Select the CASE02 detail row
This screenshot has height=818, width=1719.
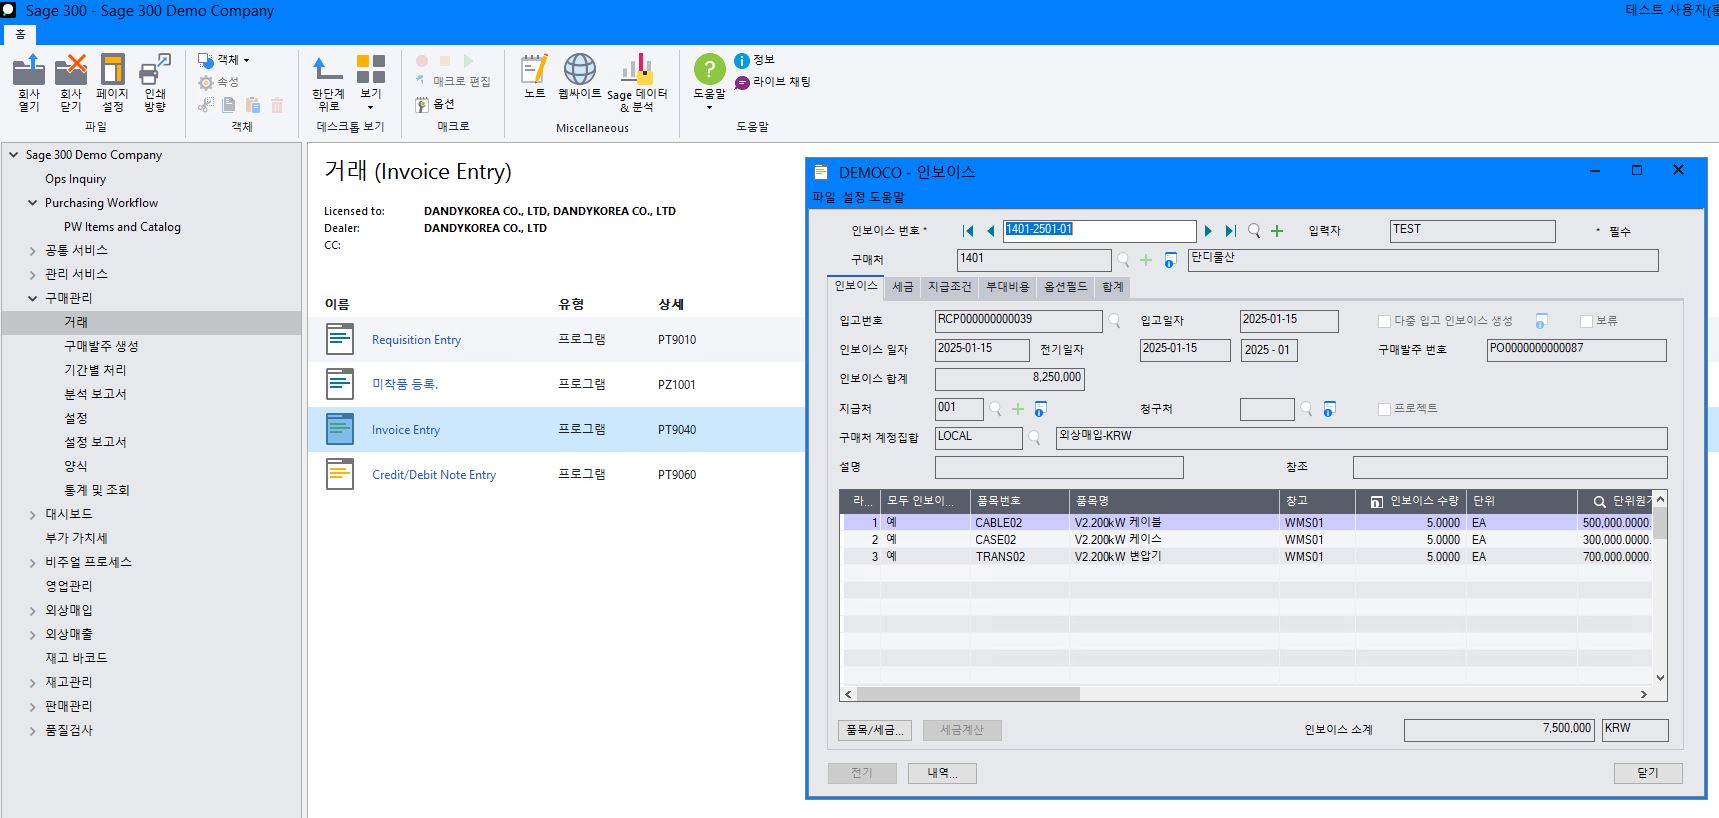(1247, 540)
